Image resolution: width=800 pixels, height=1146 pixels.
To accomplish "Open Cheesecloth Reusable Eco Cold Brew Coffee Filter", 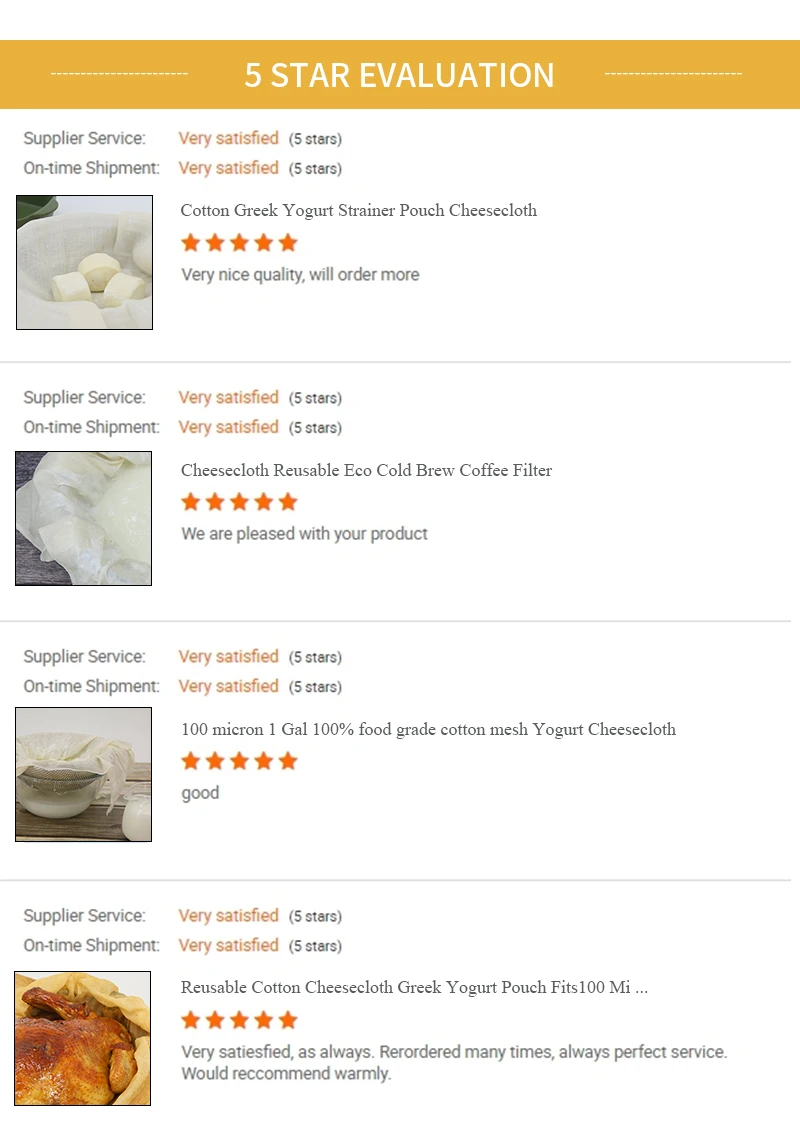I will coord(366,470).
